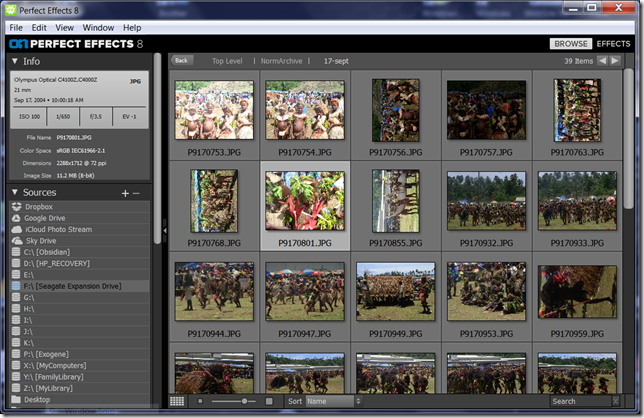Select thumbnail P9170944.JPG

tap(214, 292)
